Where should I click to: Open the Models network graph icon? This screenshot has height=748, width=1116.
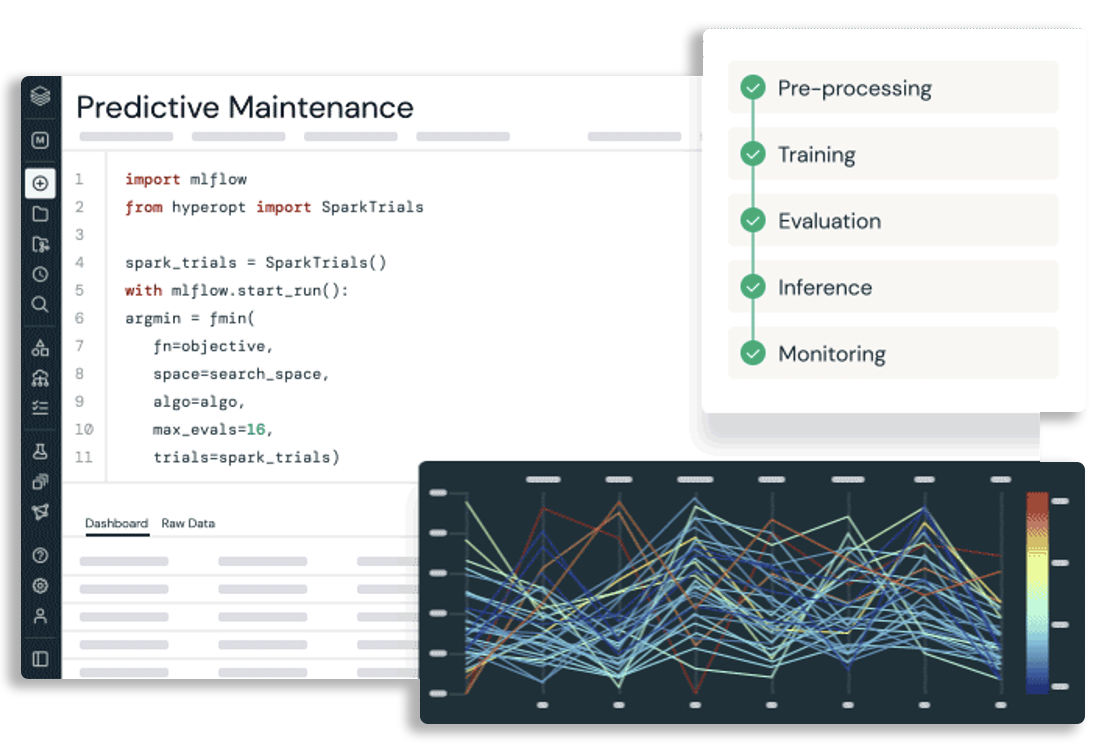tap(41, 512)
